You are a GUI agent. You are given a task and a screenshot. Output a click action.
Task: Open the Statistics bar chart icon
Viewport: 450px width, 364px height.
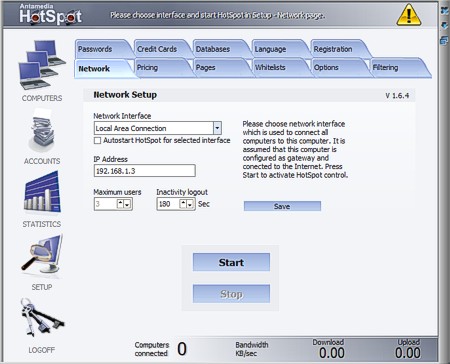(42, 192)
